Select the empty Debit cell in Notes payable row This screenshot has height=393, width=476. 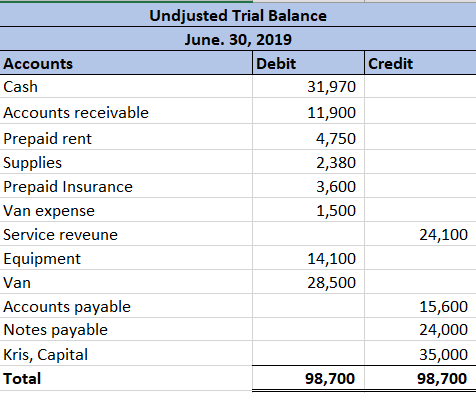pos(308,329)
